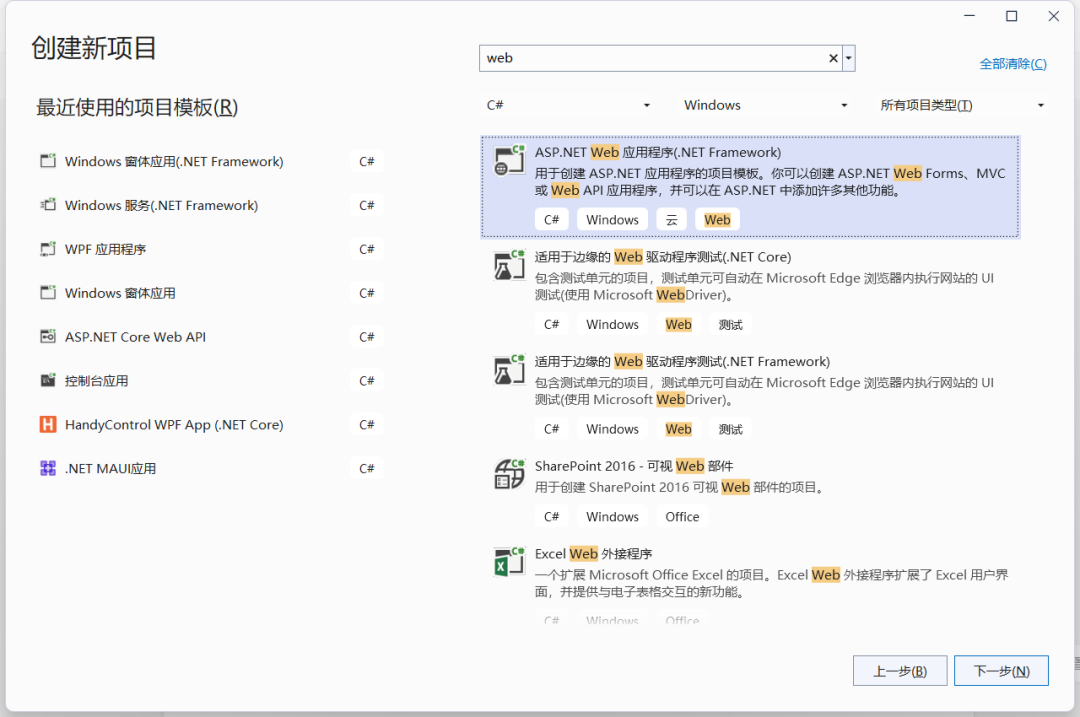Click the Web 驱动程序测试(.NET Framework) flask icon
Image resolution: width=1080 pixels, height=717 pixels.
coord(509,370)
